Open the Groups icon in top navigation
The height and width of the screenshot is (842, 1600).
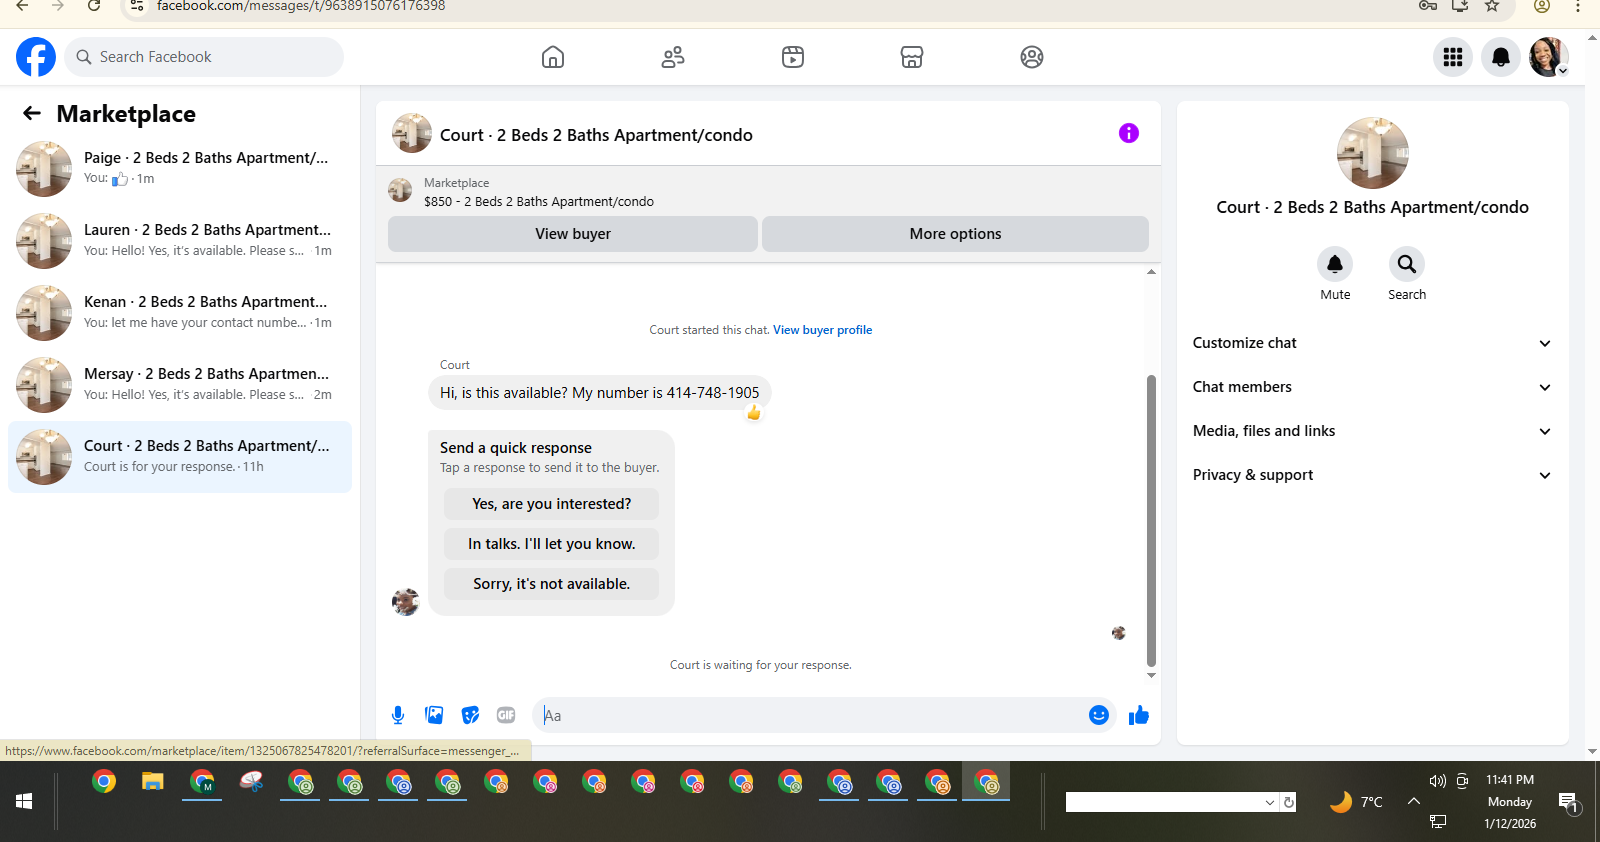pos(1032,57)
